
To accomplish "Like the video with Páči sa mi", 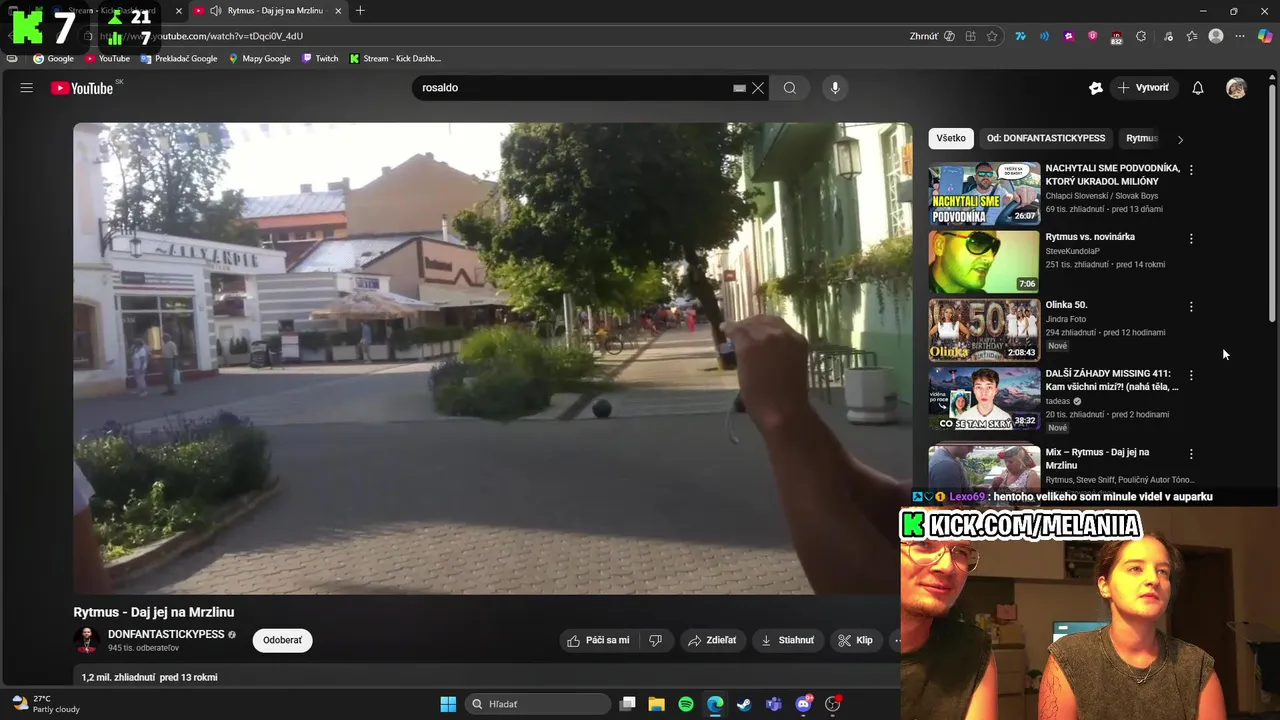I will tap(598, 640).
